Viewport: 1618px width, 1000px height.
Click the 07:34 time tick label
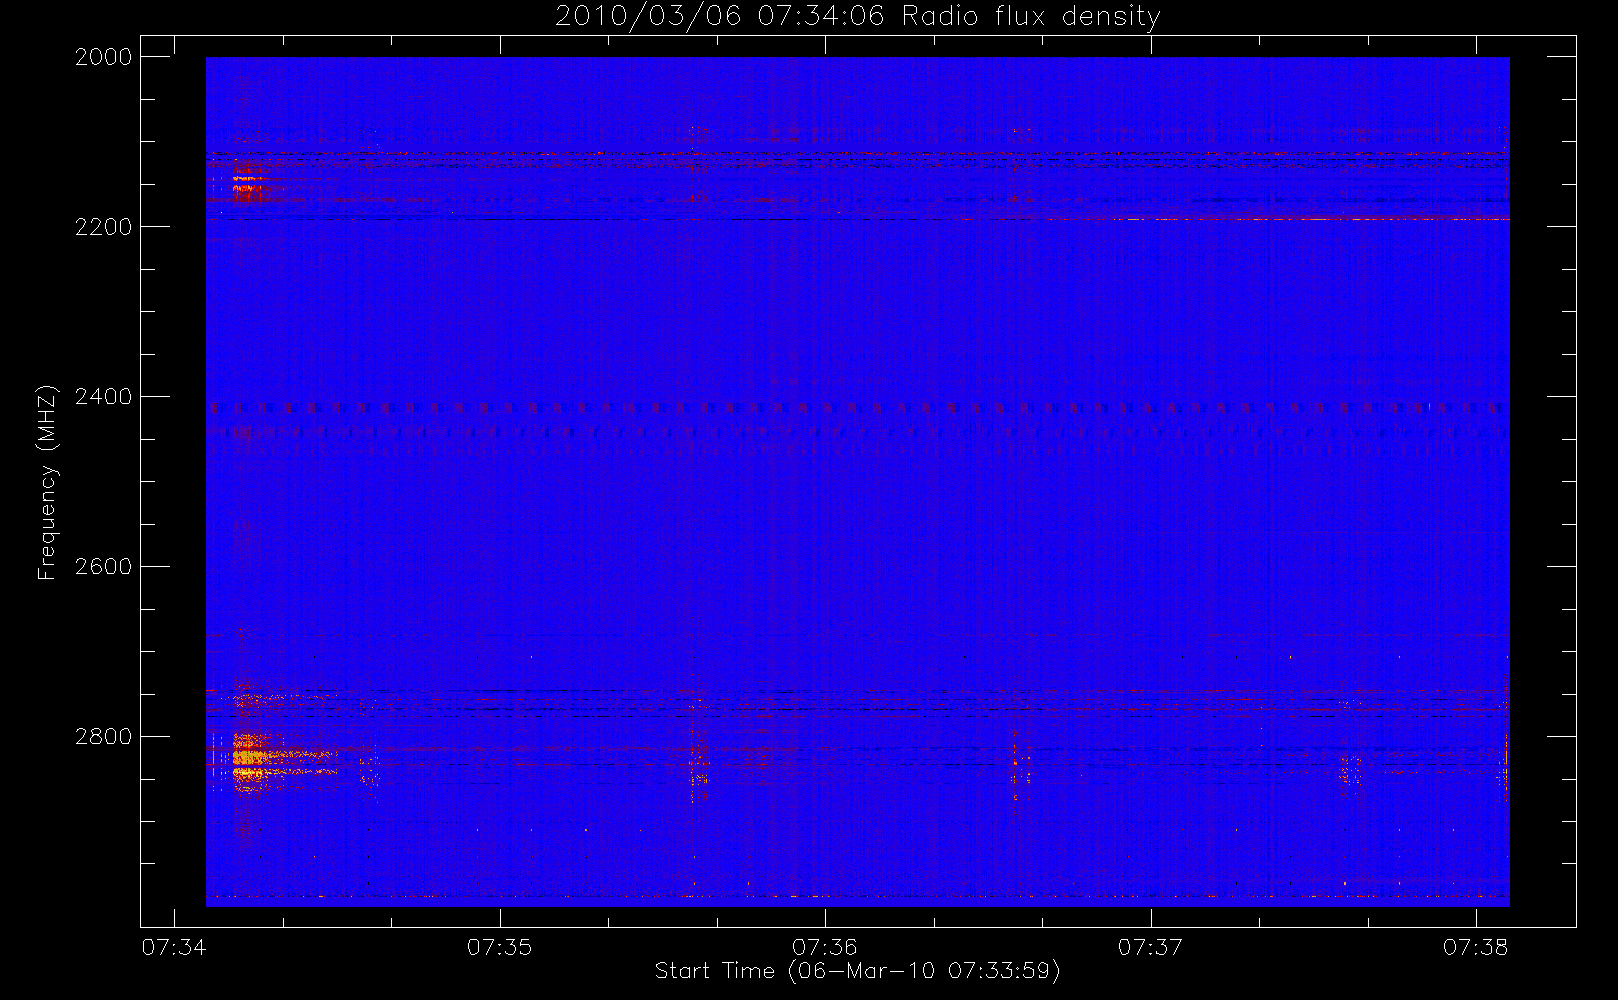[x=174, y=947]
